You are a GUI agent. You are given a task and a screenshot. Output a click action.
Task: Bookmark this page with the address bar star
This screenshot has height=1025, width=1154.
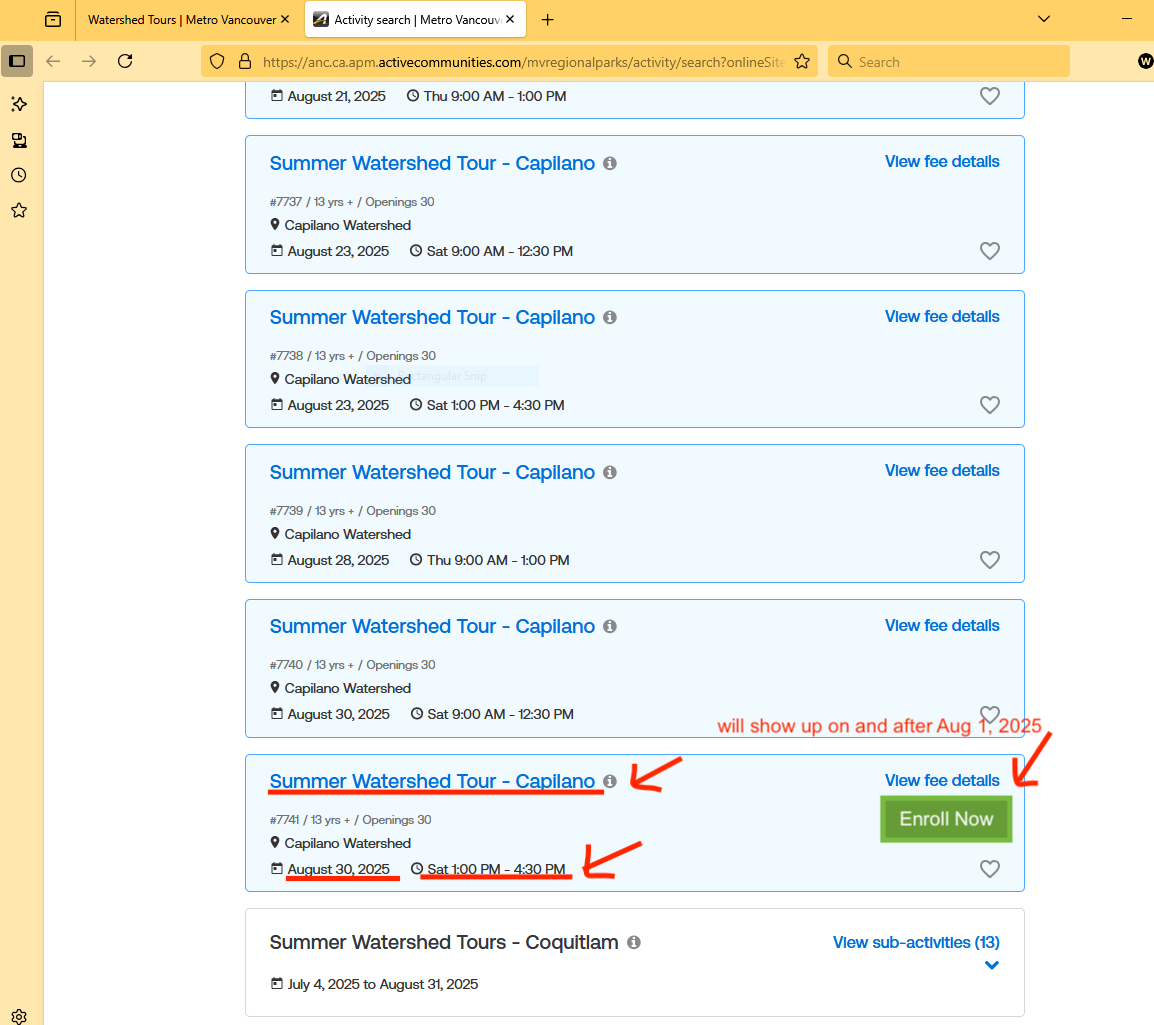coord(801,61)
